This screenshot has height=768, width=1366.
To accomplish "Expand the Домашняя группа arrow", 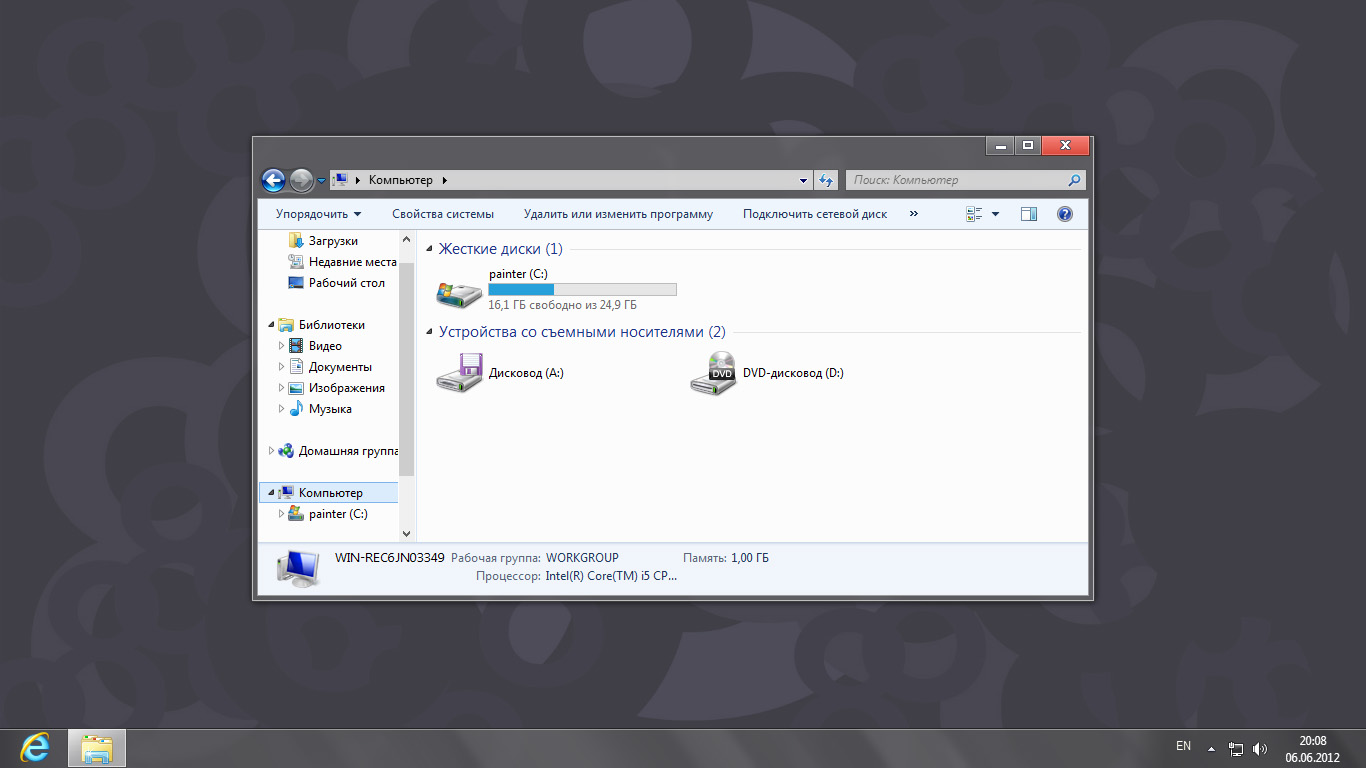I will (271, 451).
